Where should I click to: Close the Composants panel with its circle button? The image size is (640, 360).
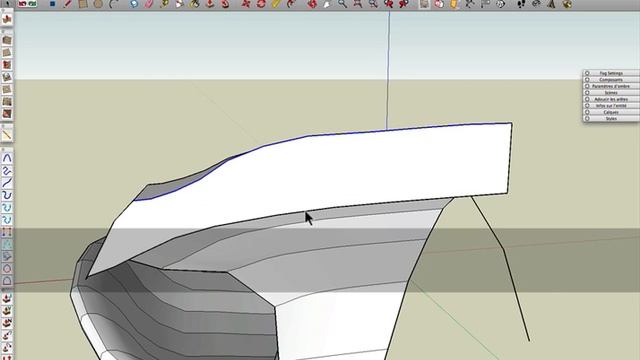tap(587, 80)
